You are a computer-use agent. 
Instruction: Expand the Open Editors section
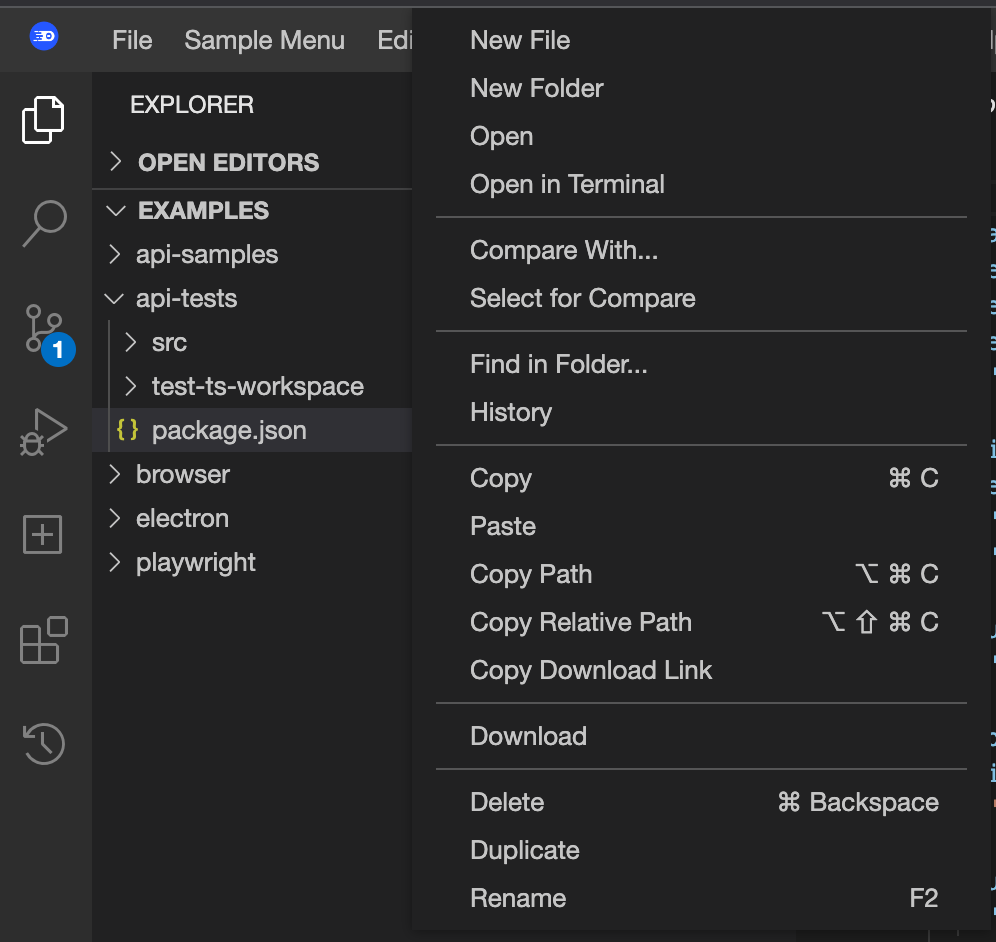pyautogui.click(x=228, y=163)
